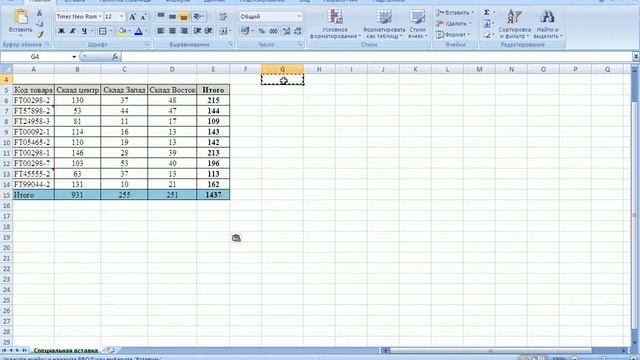This screenshot has width=640, height=360.
Task: Click the text orientation icon
Action: pyautogui.click(x=198, y=17)
